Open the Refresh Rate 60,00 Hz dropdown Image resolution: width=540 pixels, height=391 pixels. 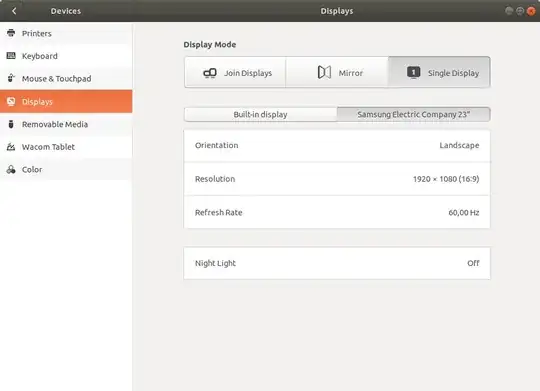pyautogui.click(x=337, y=212)
